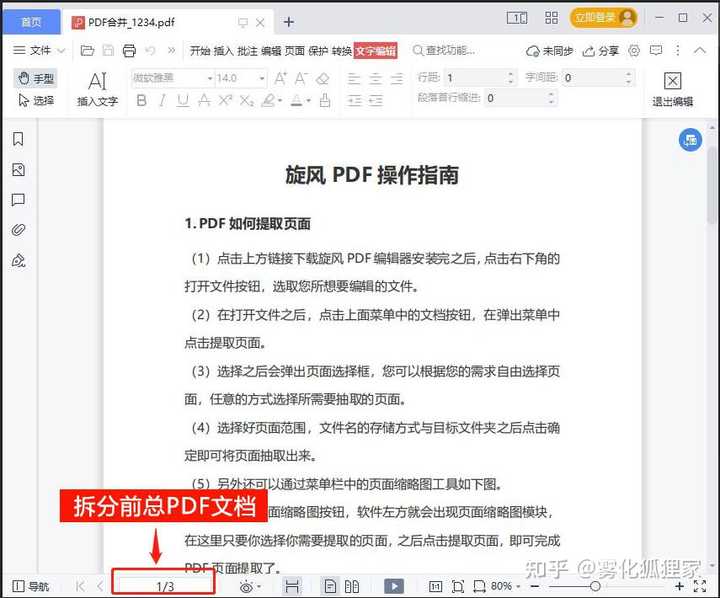Click the format painter stamp icon

[x=325, y=100]
